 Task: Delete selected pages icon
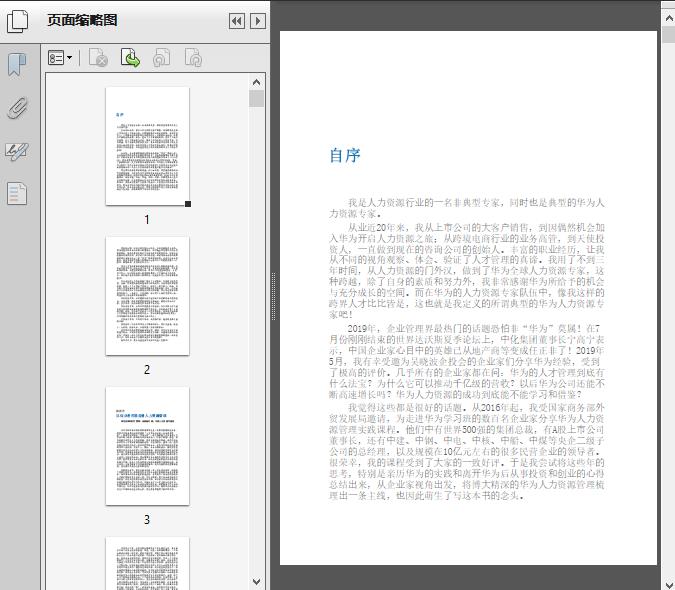coord(98,58)
